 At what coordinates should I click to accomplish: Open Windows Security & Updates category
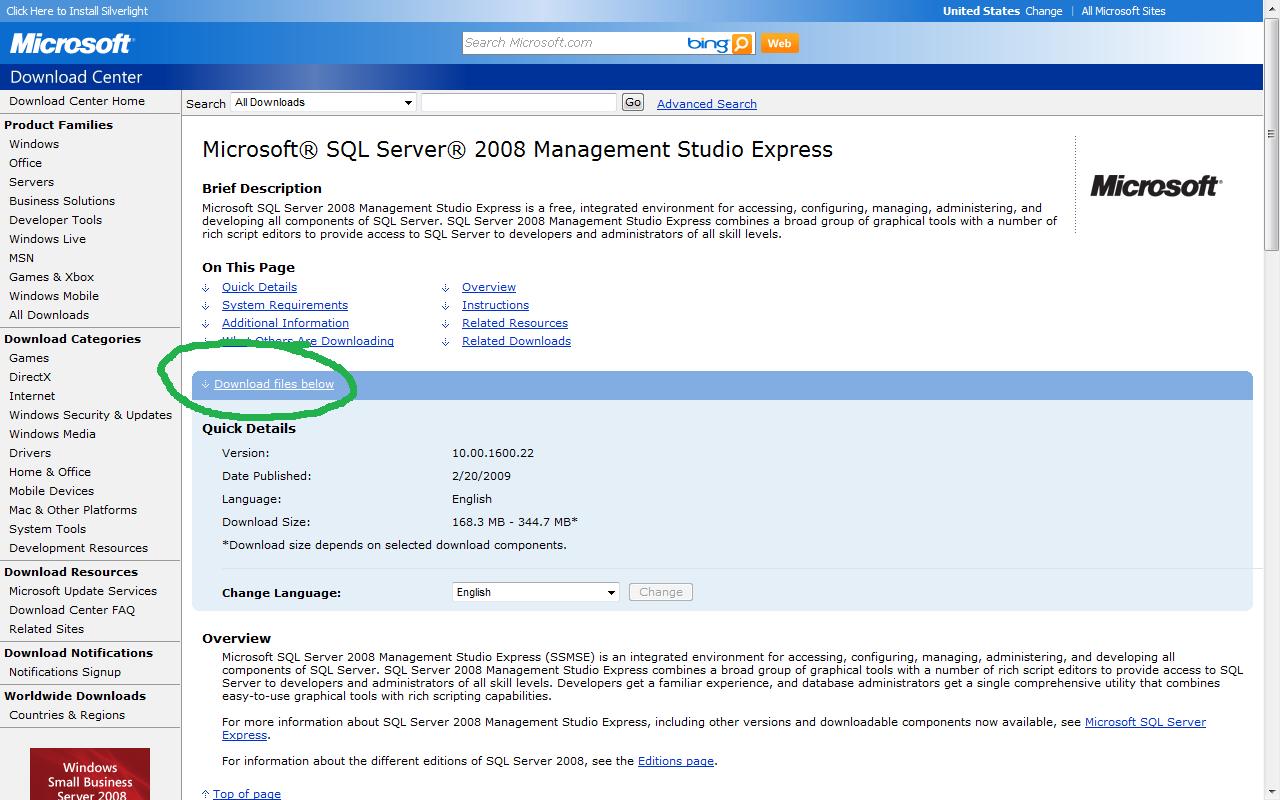click(x=90, y=415)
